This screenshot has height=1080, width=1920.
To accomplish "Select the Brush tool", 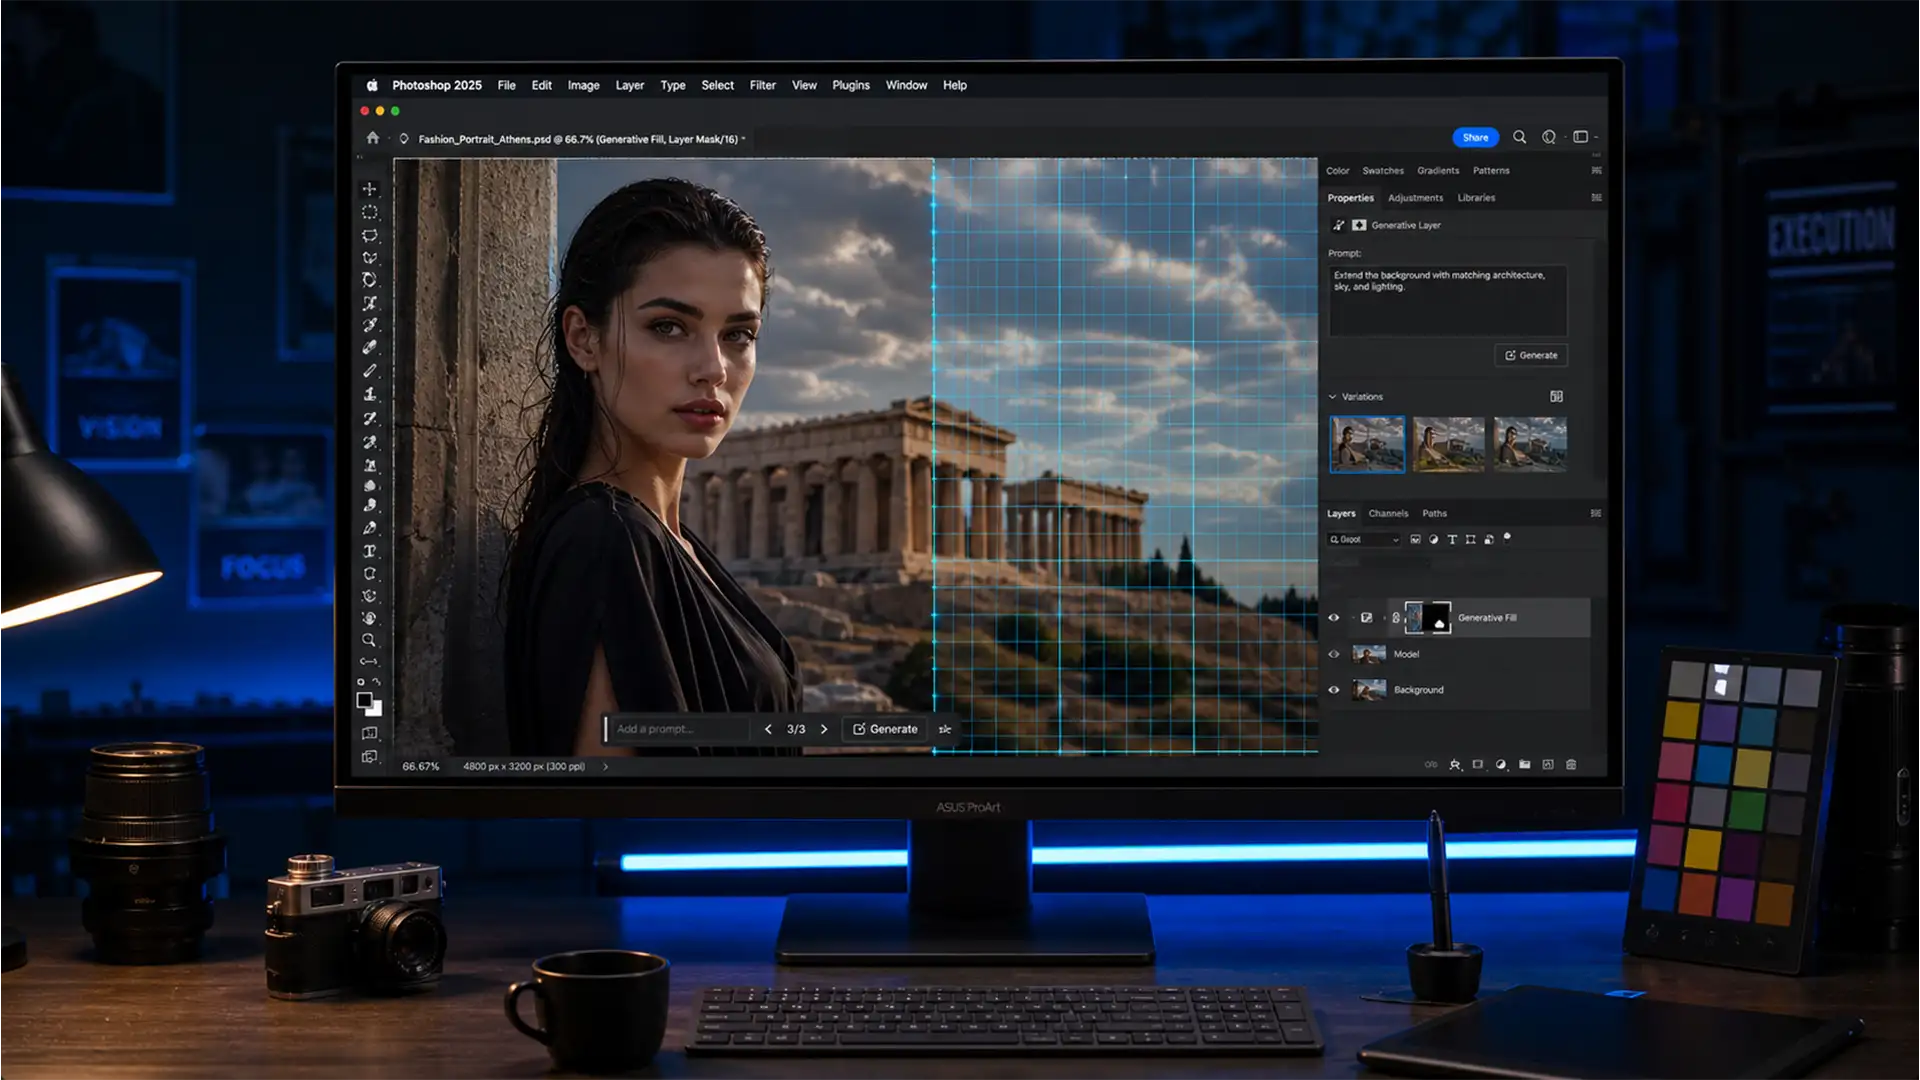I will pyautogui.click(x=369, y=371).
